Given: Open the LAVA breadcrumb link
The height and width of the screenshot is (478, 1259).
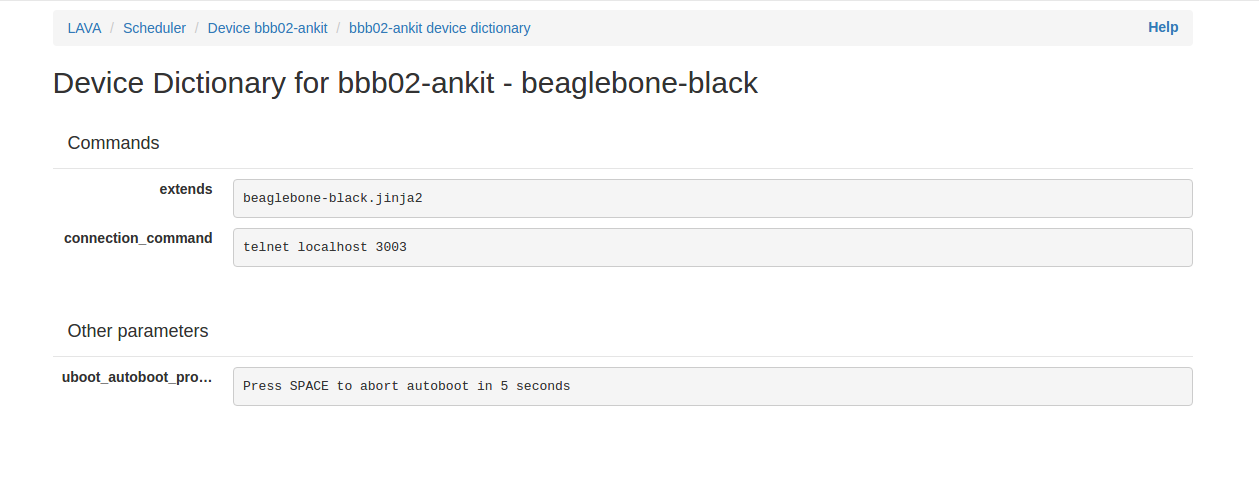Looking at the screenshot, I should 84,28.
